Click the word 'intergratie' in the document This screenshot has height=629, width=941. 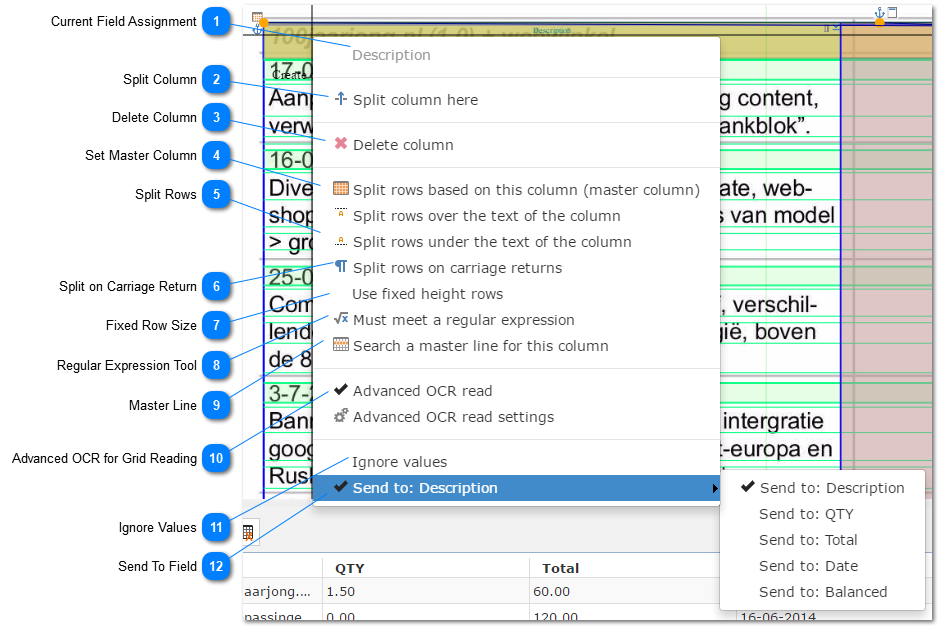(x=773, y=421)
